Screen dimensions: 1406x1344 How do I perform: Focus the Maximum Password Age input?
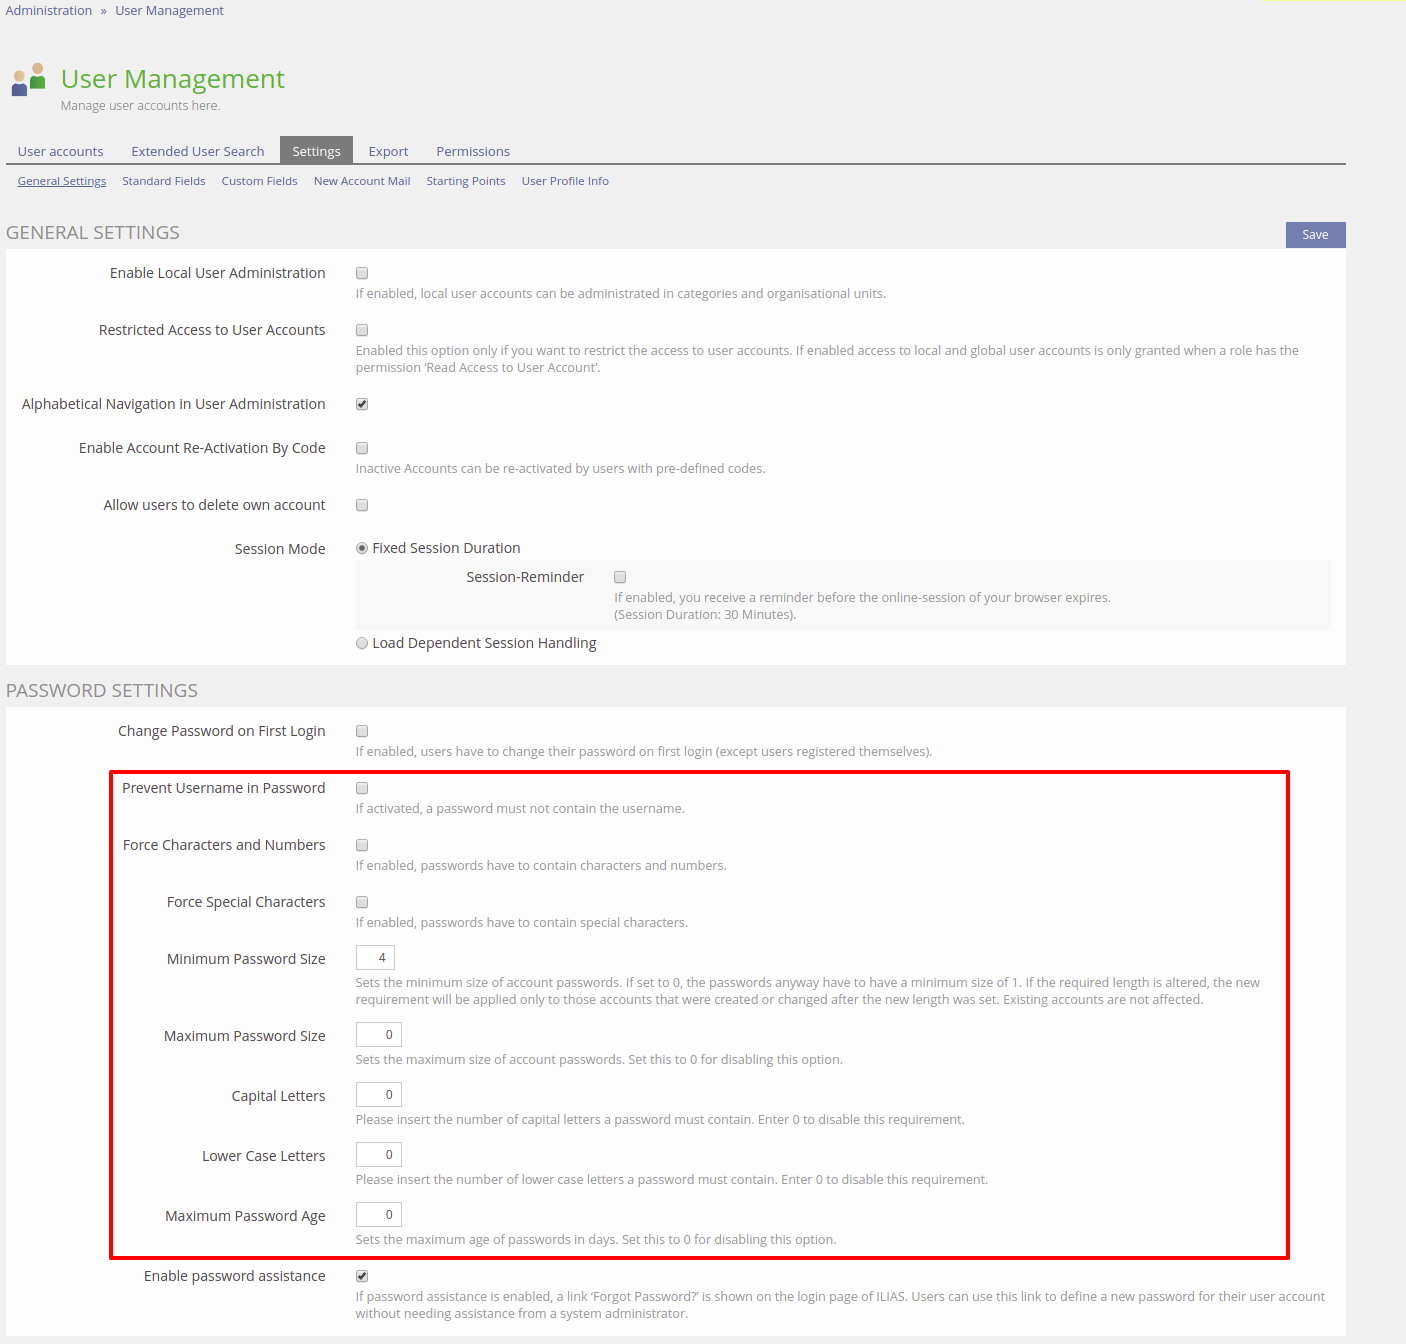click(x=378, y=1215)
